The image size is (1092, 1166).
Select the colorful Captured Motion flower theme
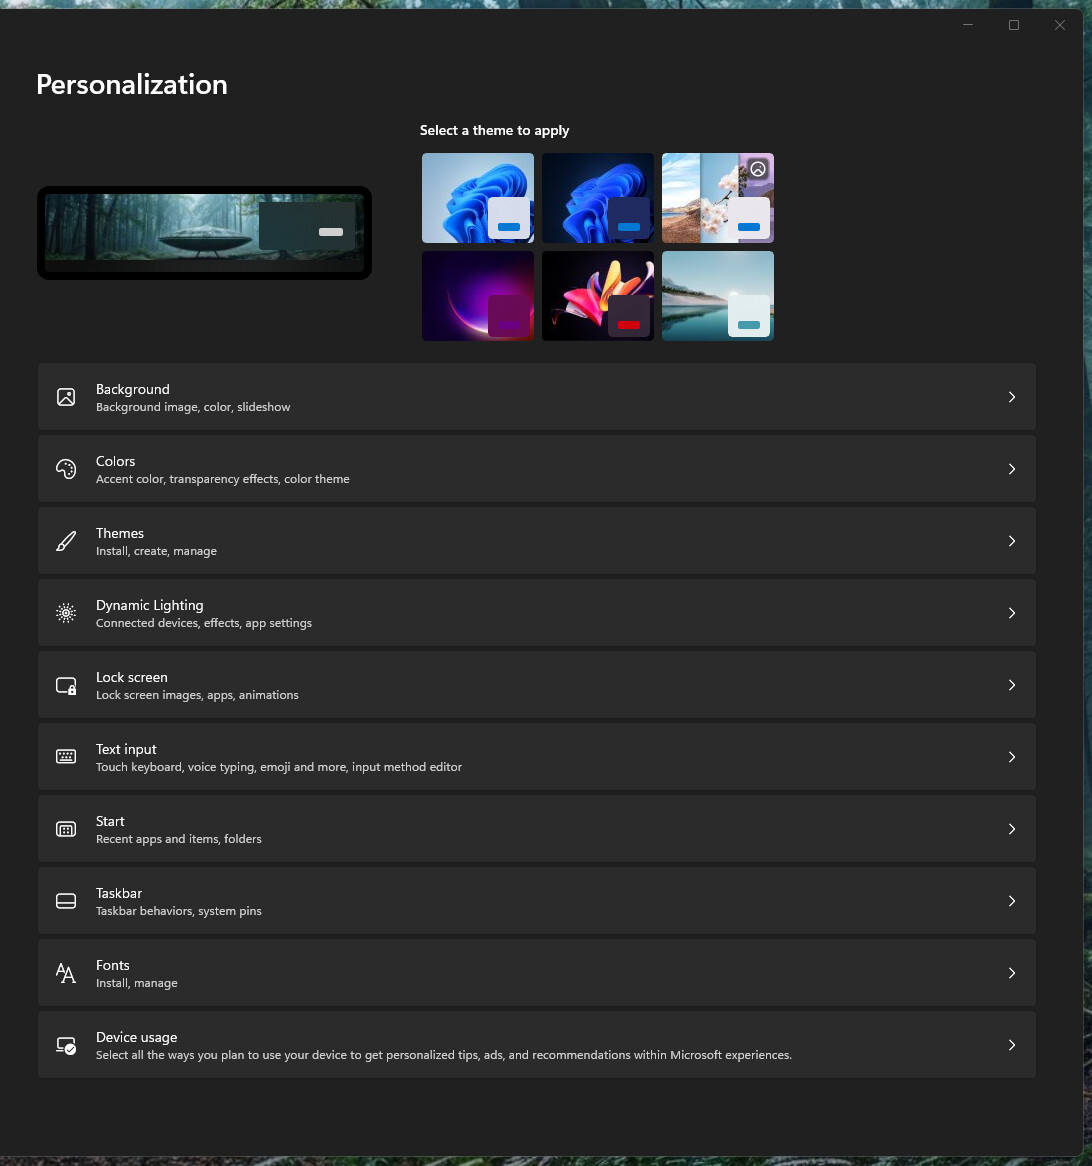tap(597, 296)
